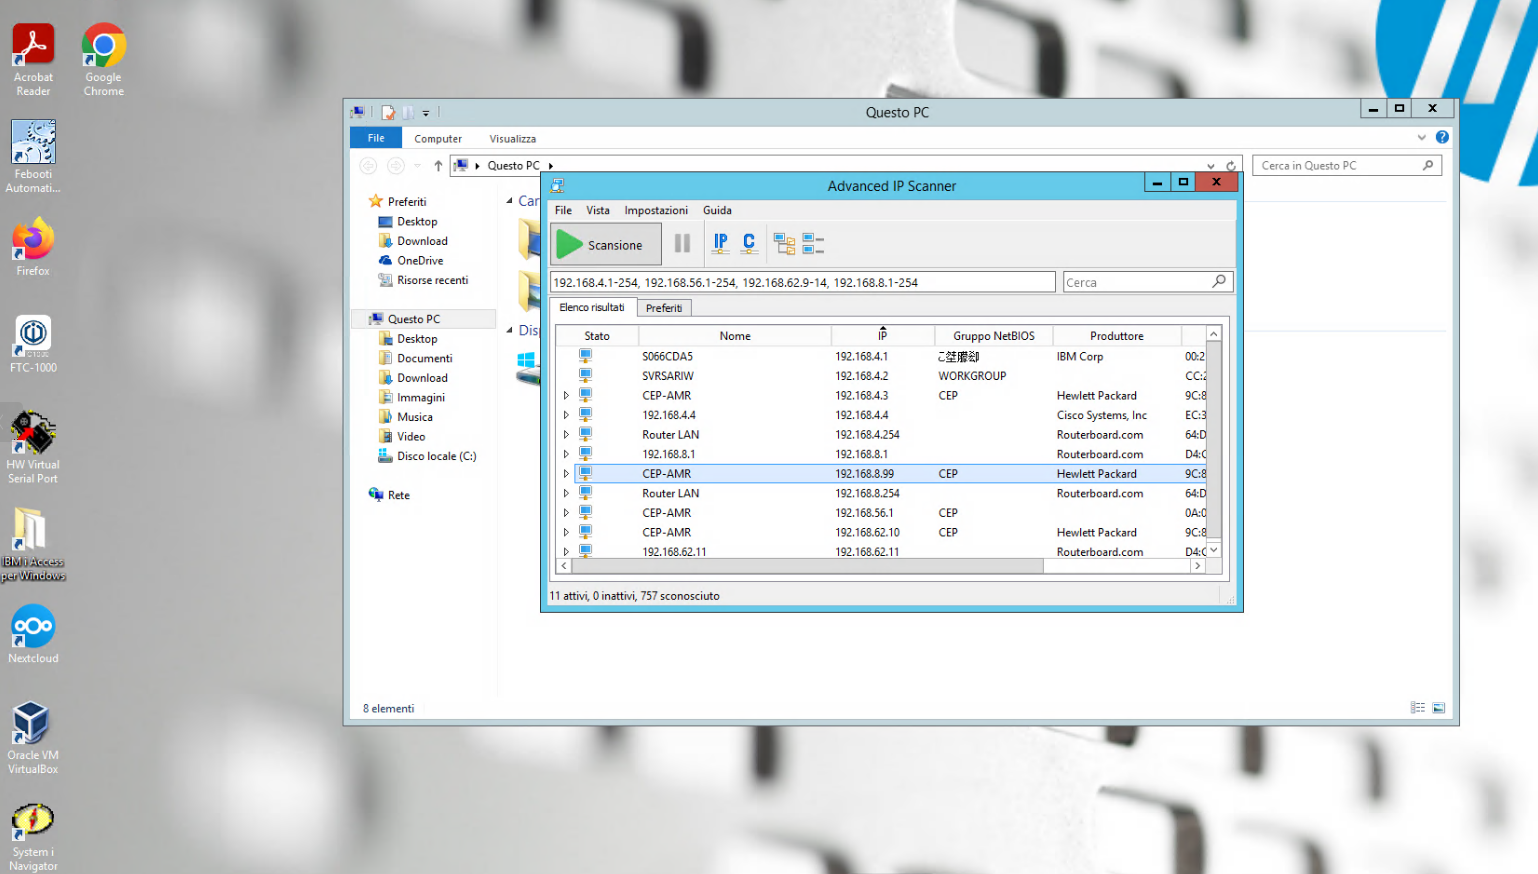Expand the CEP-AMR 192.168.8.99 row
The image size is (1538, 874).
point(566,474)
